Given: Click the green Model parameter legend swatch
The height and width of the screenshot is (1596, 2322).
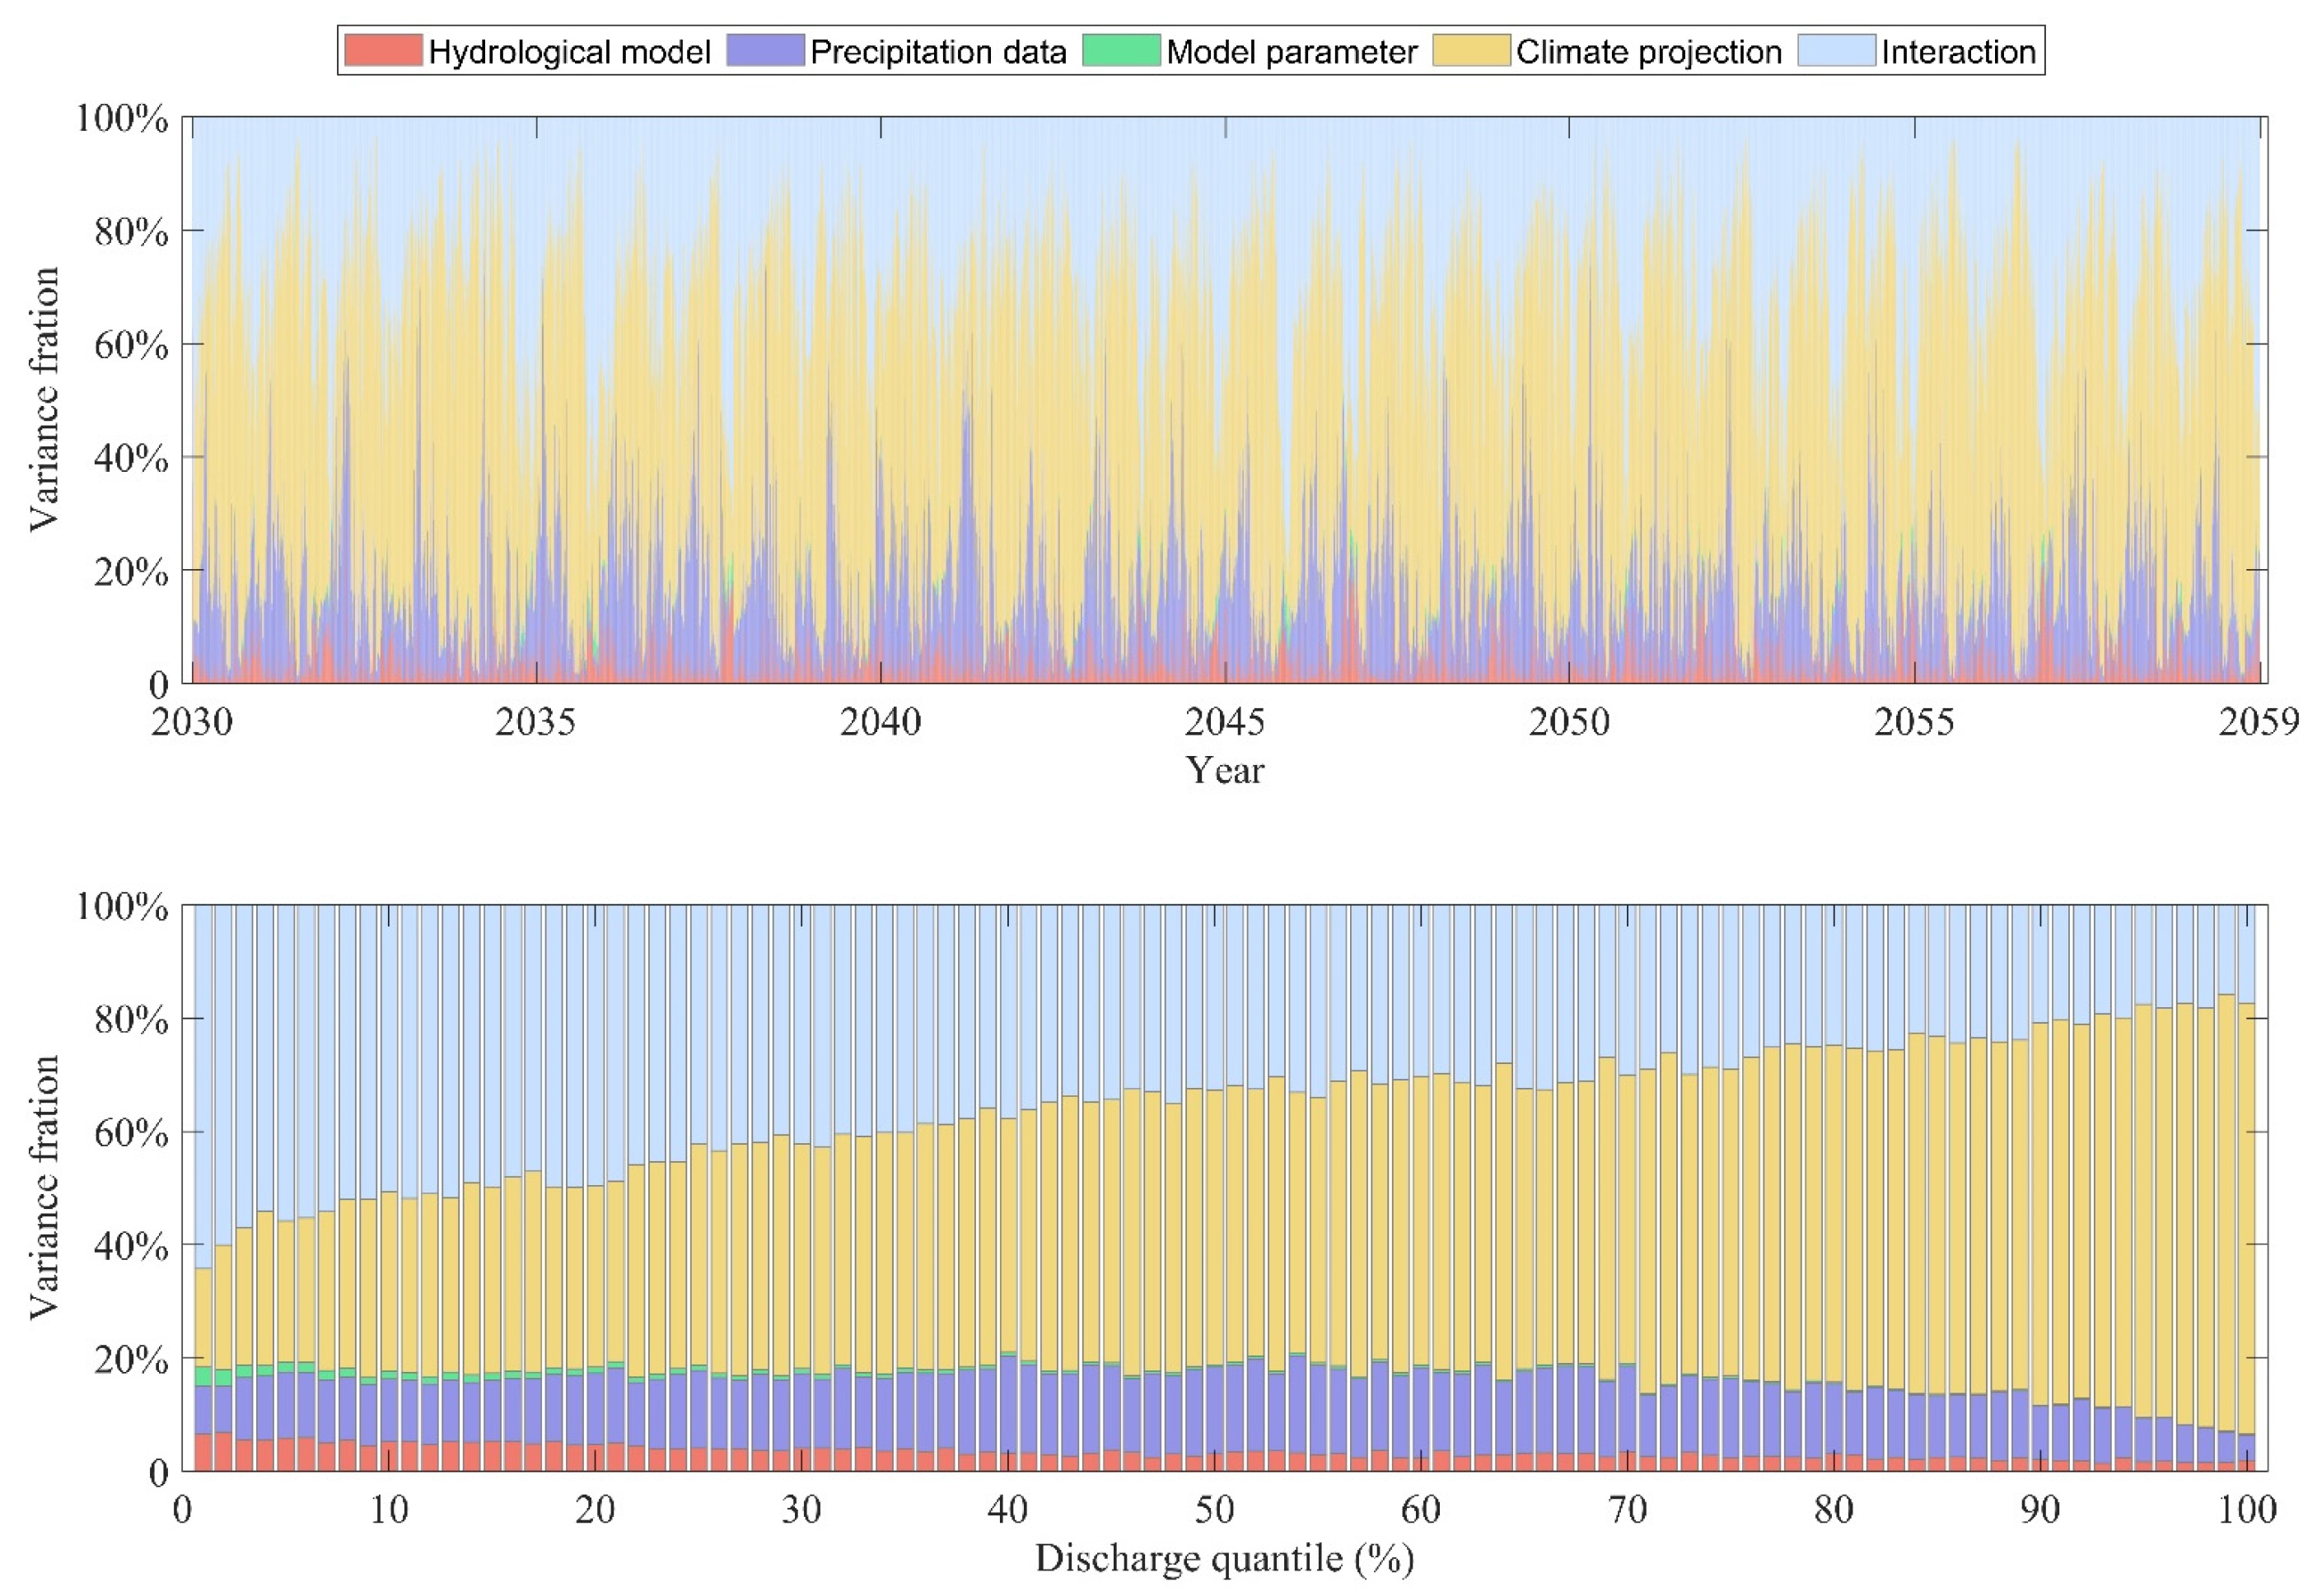Looking at the screenshot, I should click(x=1121, y=51).
